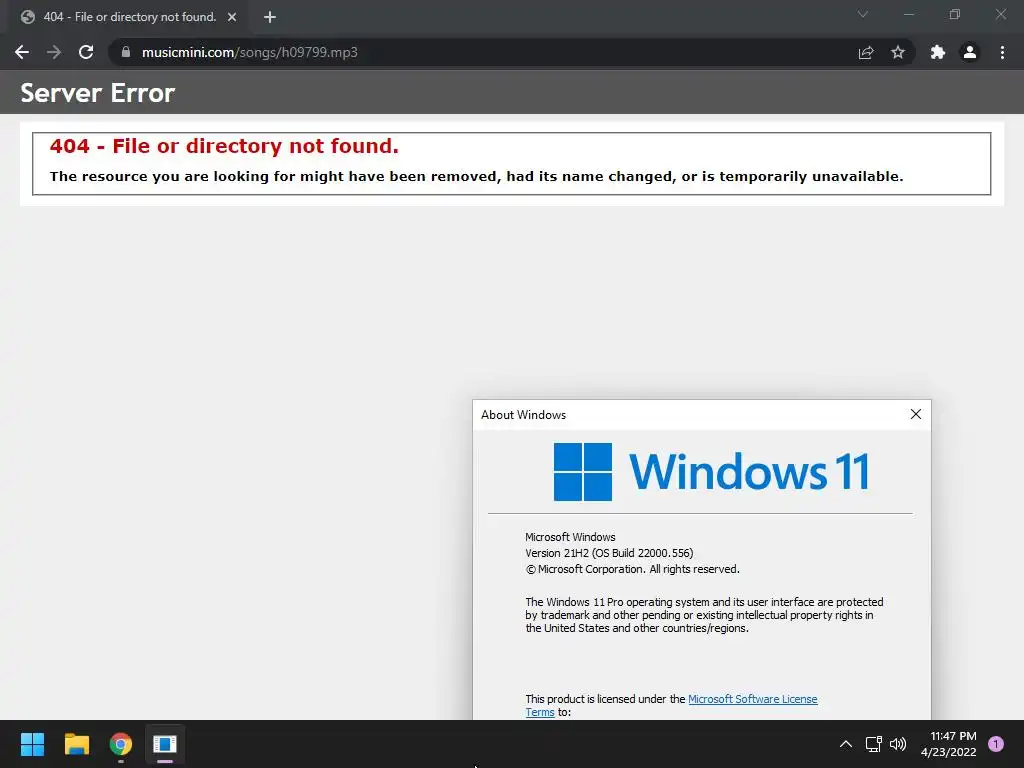
Task: Open the clock showing 11:47 PM
Action: click(949, 744)
